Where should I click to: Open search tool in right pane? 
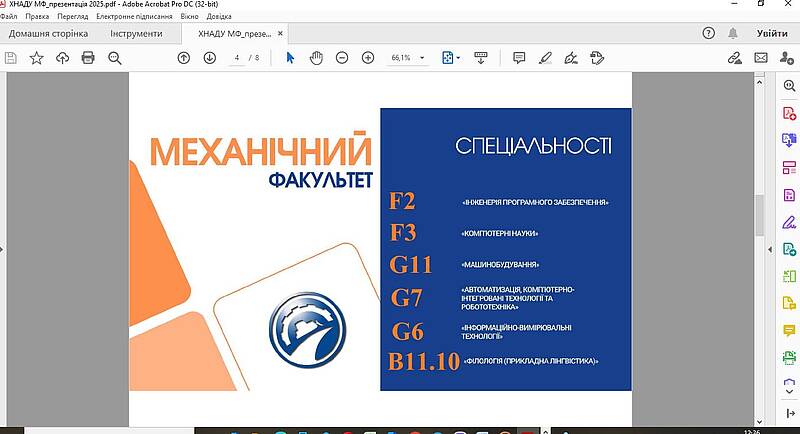(x=789, y=86)
